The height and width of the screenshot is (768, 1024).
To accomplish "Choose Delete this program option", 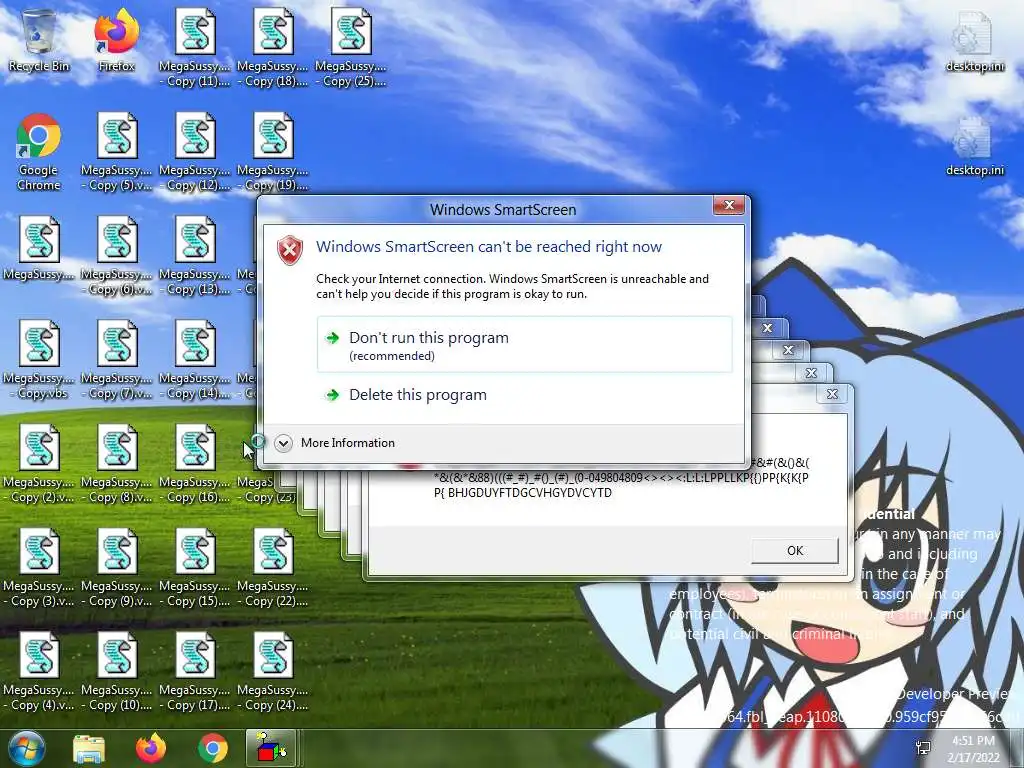I will click(524, 394).
